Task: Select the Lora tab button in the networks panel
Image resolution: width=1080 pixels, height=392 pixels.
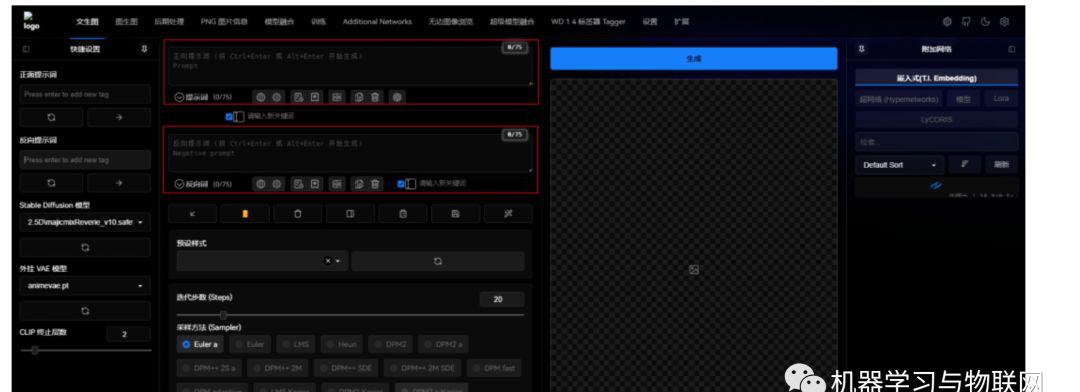Action: [1001, 99]
